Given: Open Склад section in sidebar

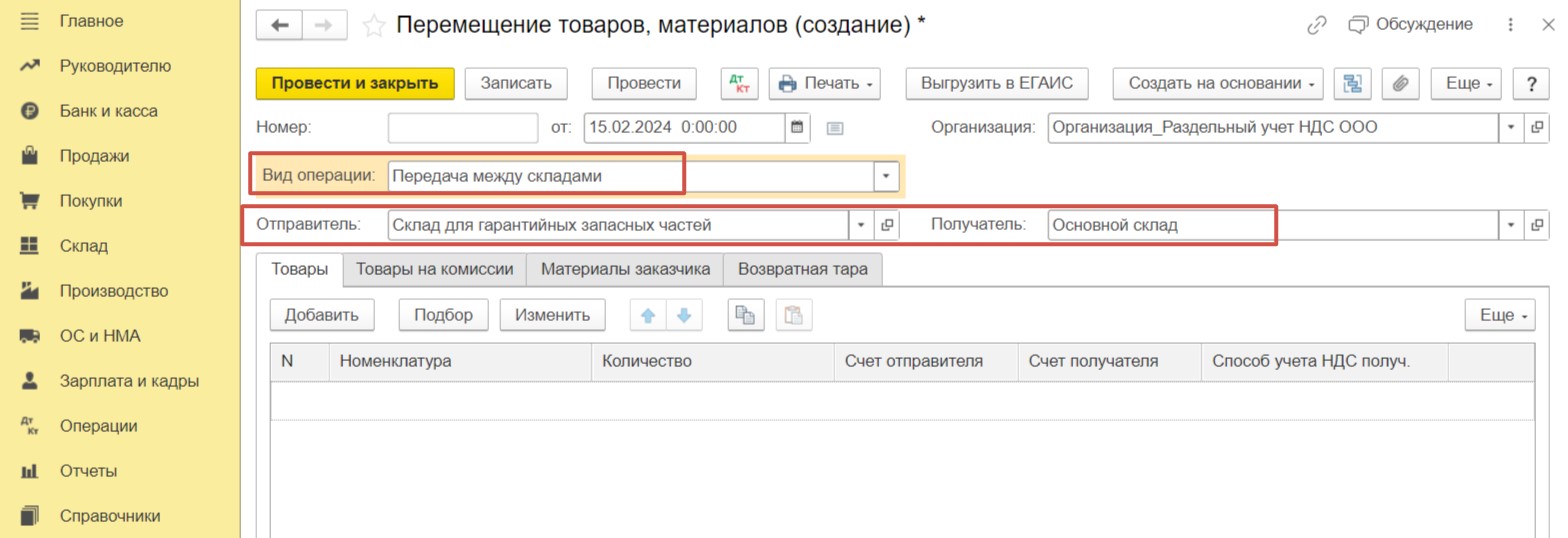Looking at the screenshot, I should coord(84,246).
